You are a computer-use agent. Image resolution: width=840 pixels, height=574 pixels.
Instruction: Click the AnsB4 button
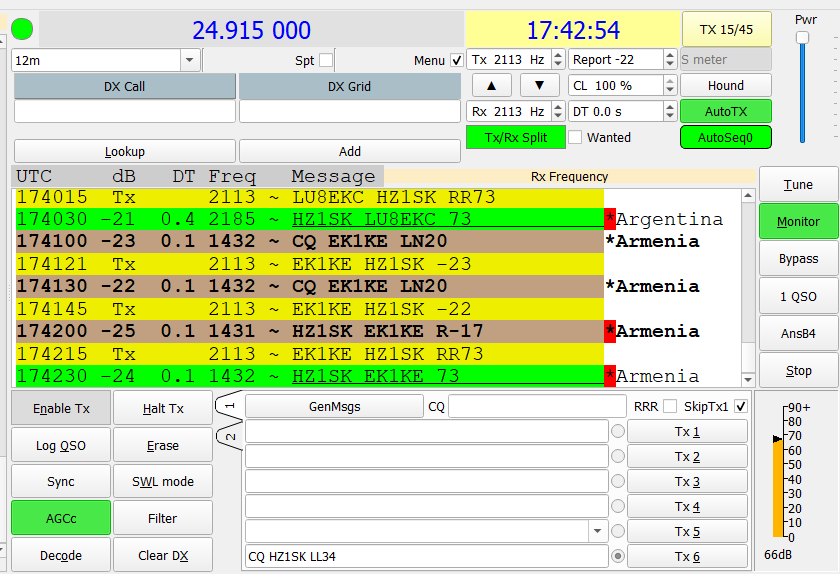coord(798,333)
